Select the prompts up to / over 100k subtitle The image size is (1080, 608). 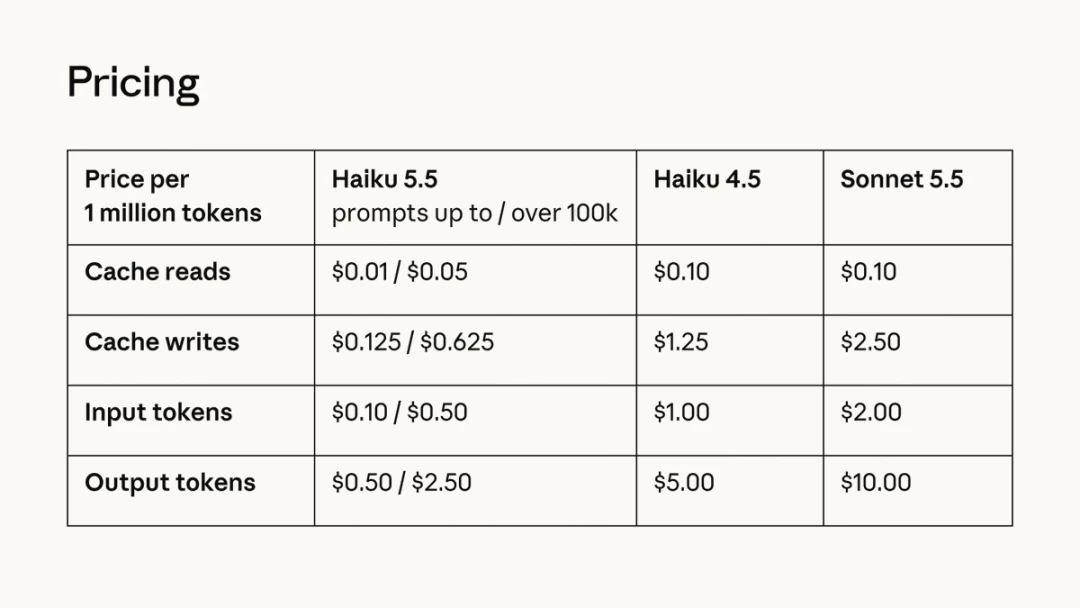coord(475,213)
